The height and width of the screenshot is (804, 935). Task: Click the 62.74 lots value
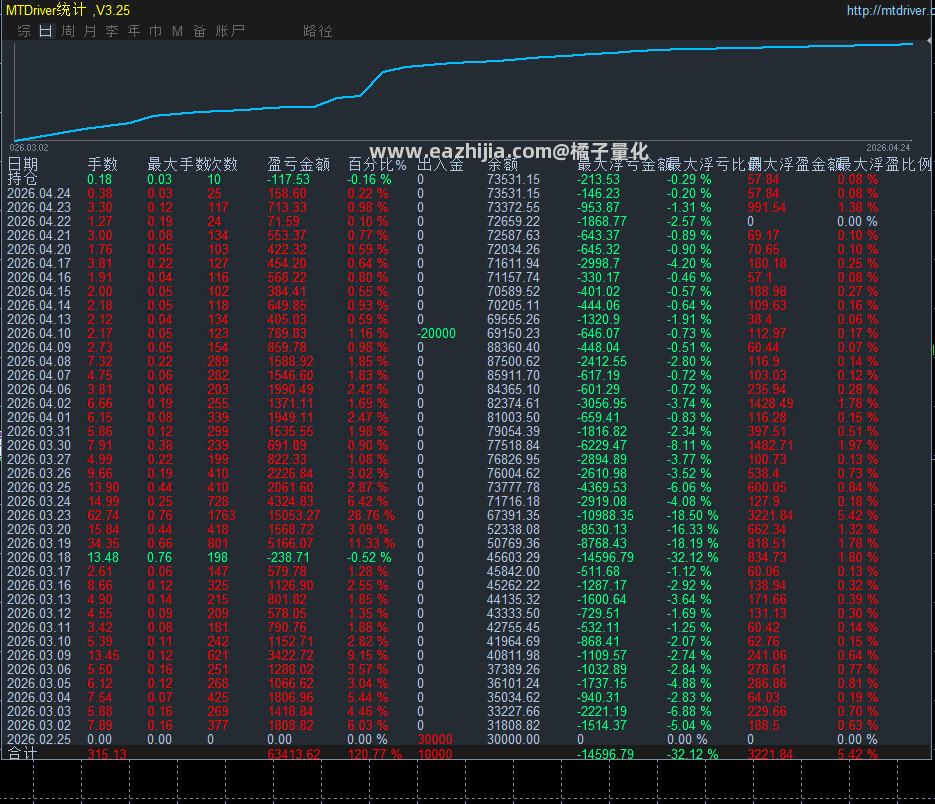coord(103,515)
